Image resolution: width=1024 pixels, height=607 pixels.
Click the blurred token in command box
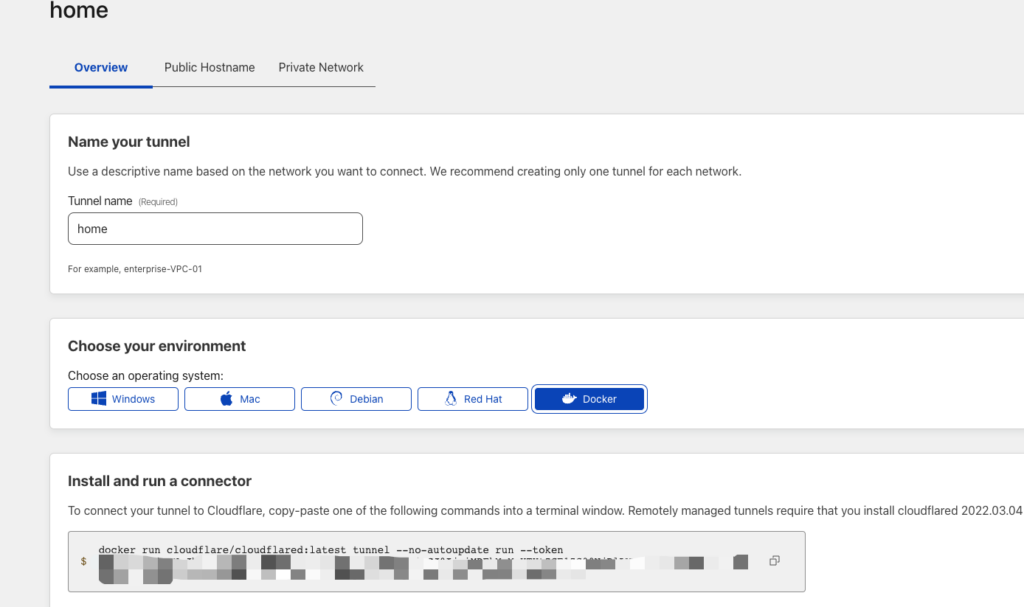click(x=400, y=568)
